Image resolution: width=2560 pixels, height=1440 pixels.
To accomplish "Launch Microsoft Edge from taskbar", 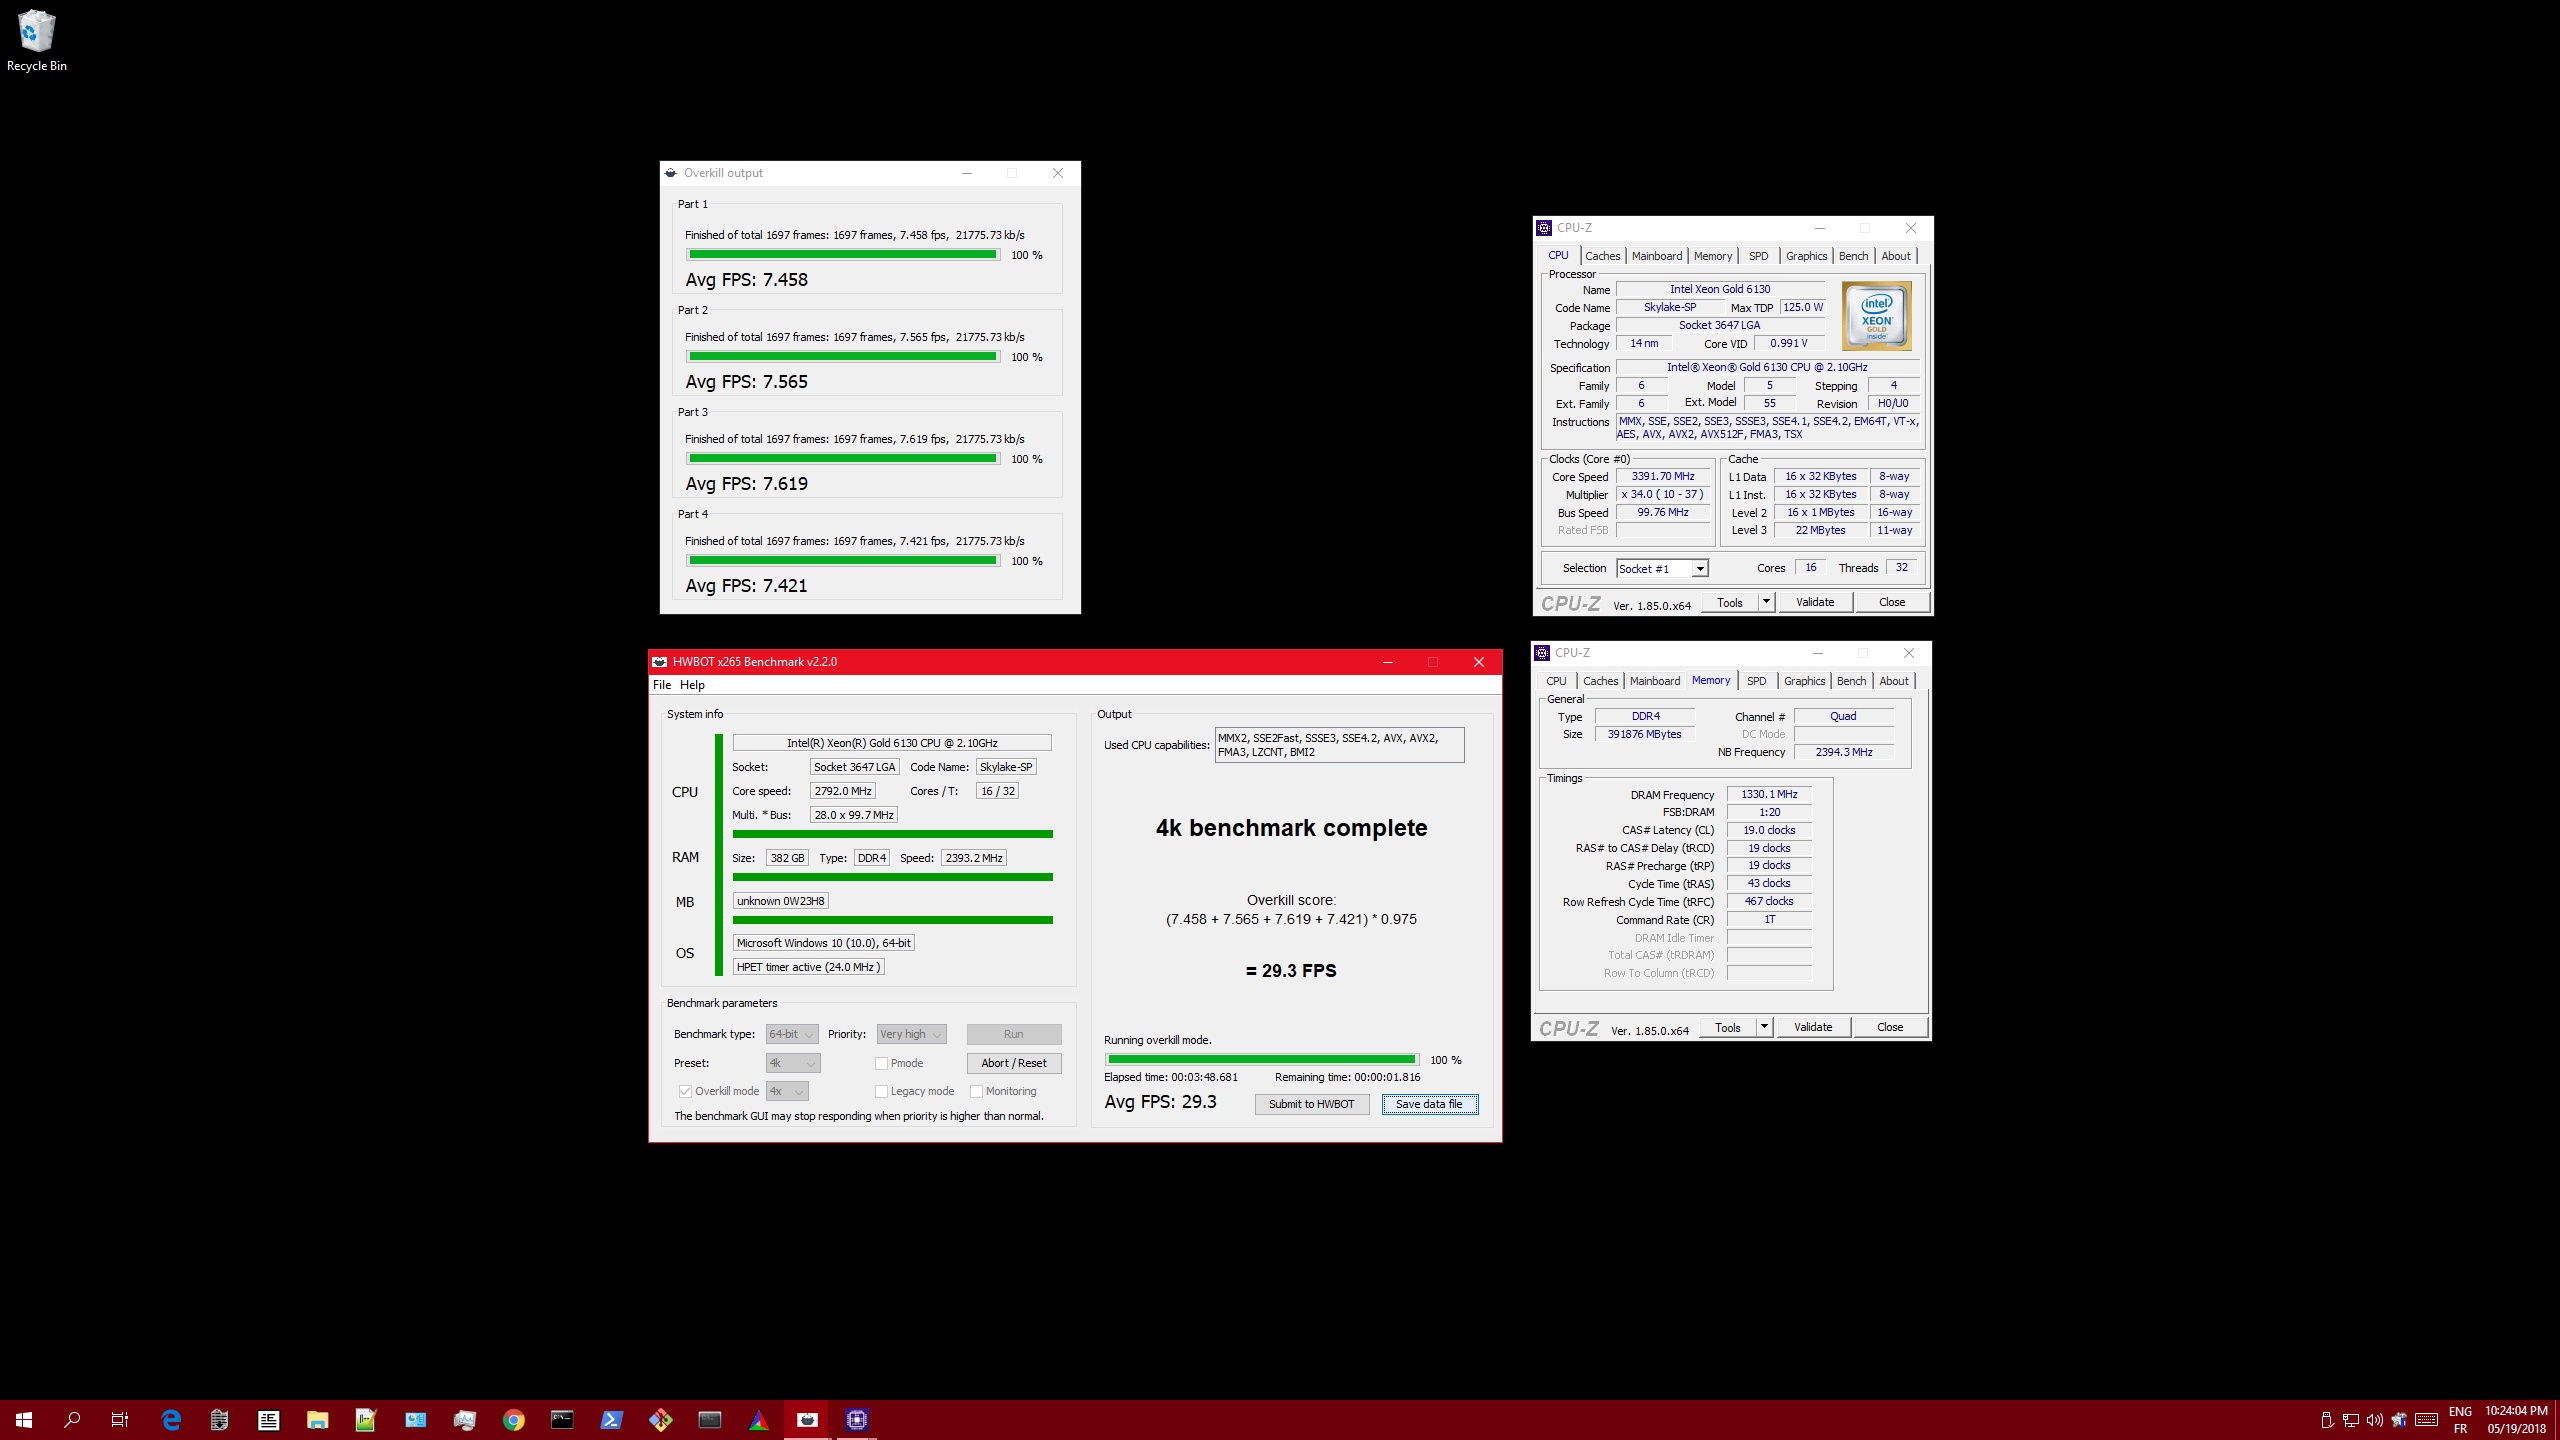I will tap(171, 1420).
